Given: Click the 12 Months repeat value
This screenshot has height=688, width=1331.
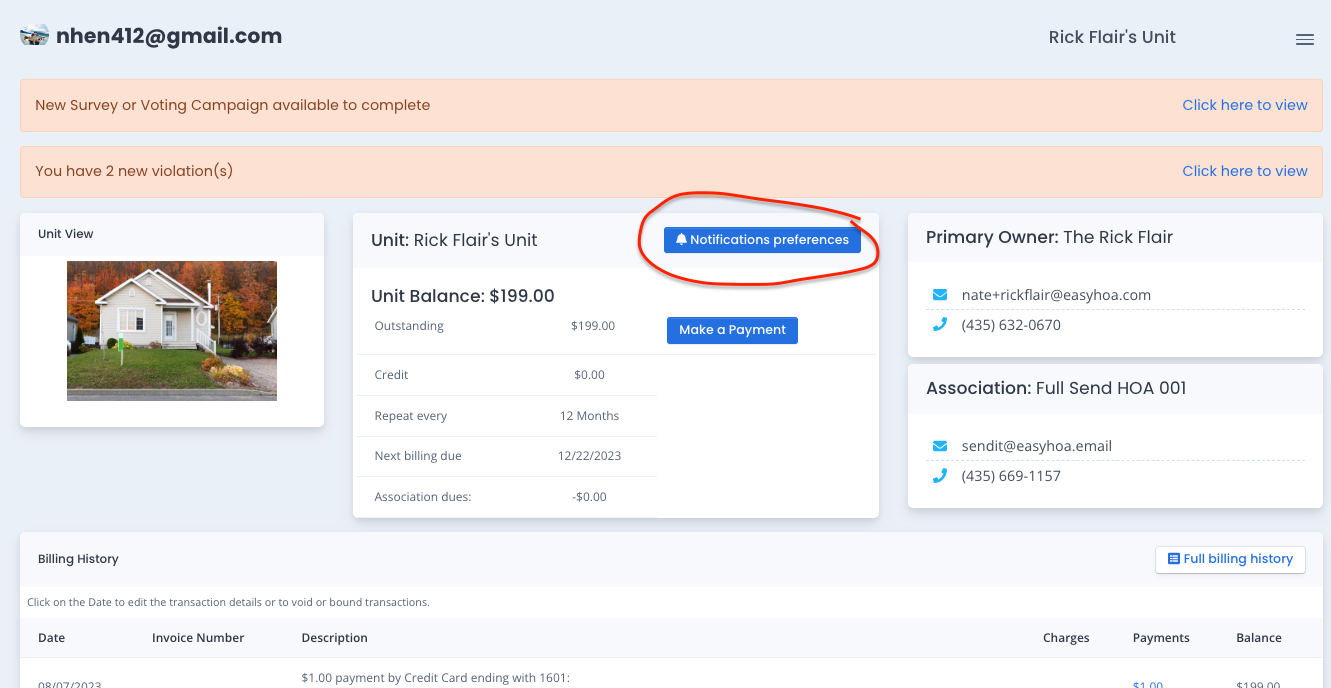Looking at the screenshot, I should coord(590,416).
